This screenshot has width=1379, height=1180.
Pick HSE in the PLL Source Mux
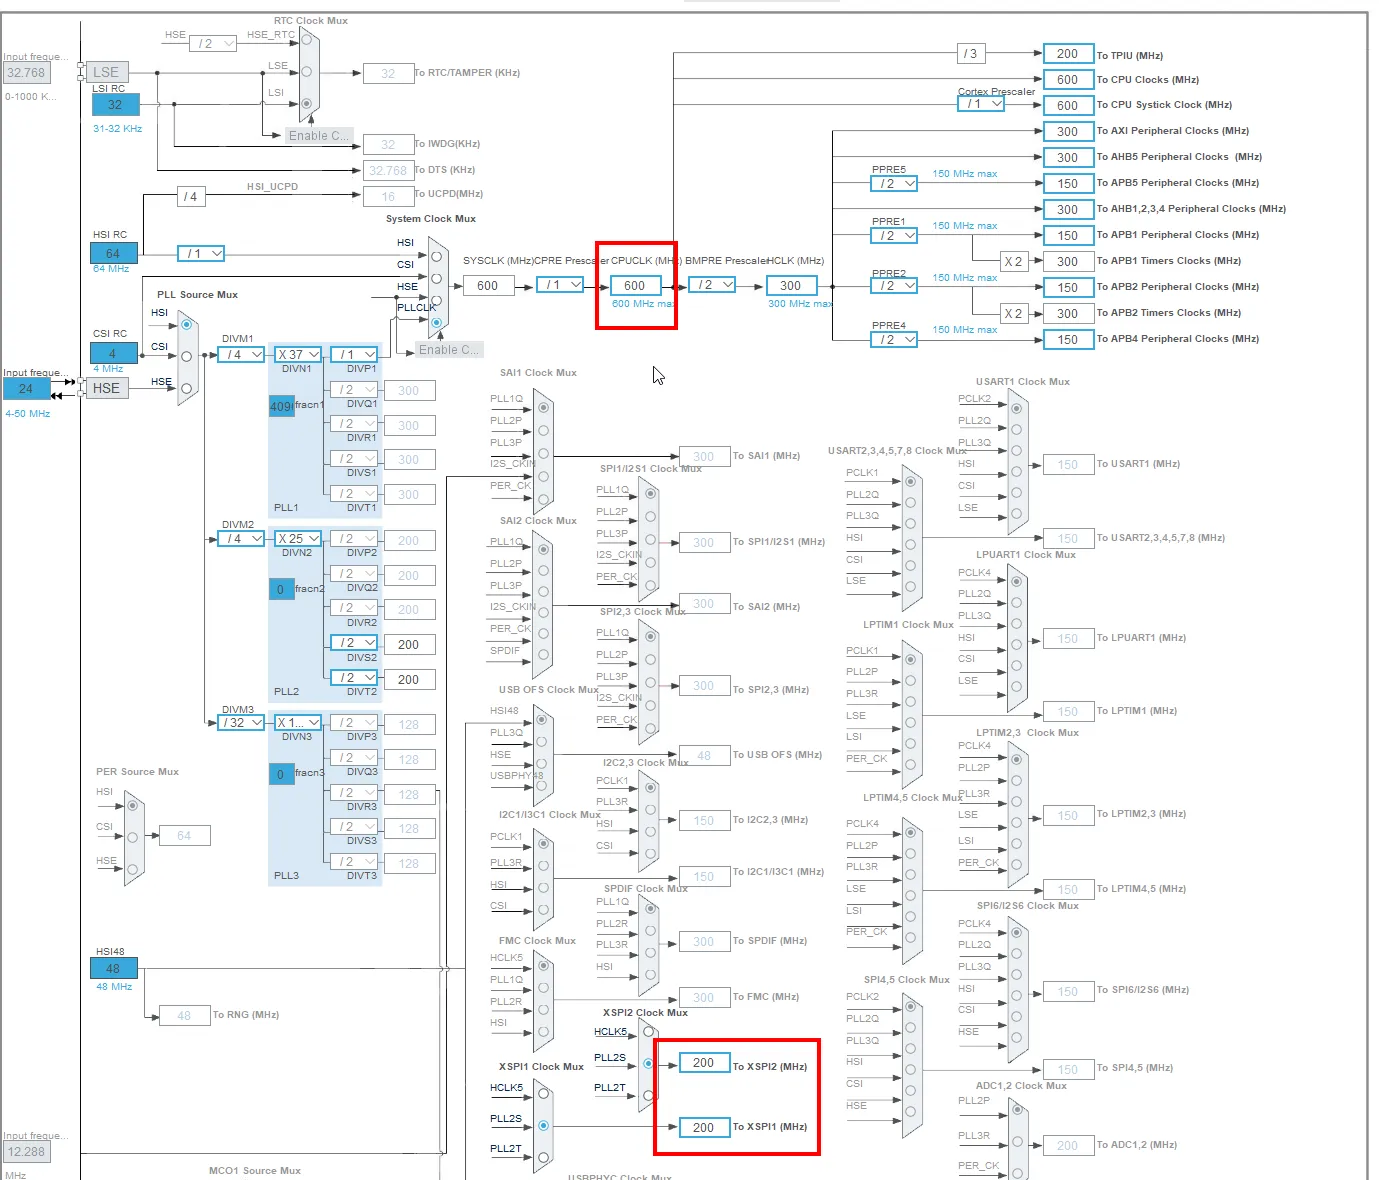[x=186, y=388]
